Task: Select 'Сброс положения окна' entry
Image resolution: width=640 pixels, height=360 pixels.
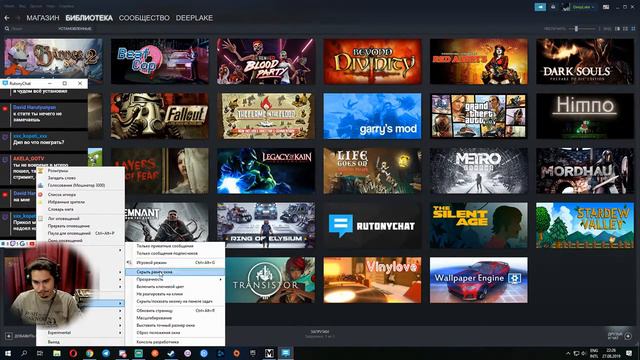Action: click(x=175, y=333)
